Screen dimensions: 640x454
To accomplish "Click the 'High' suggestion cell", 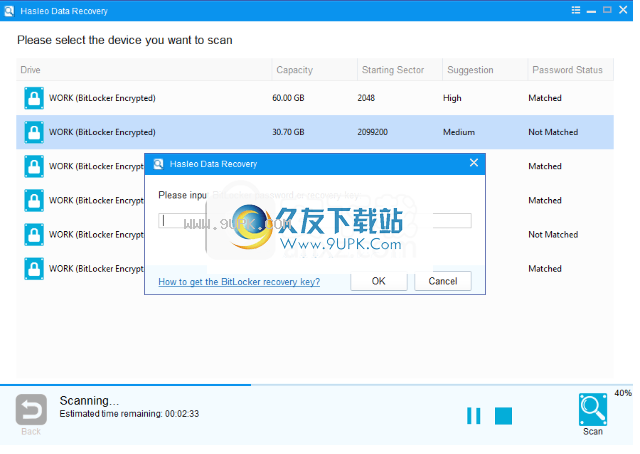I will (452, 98).
